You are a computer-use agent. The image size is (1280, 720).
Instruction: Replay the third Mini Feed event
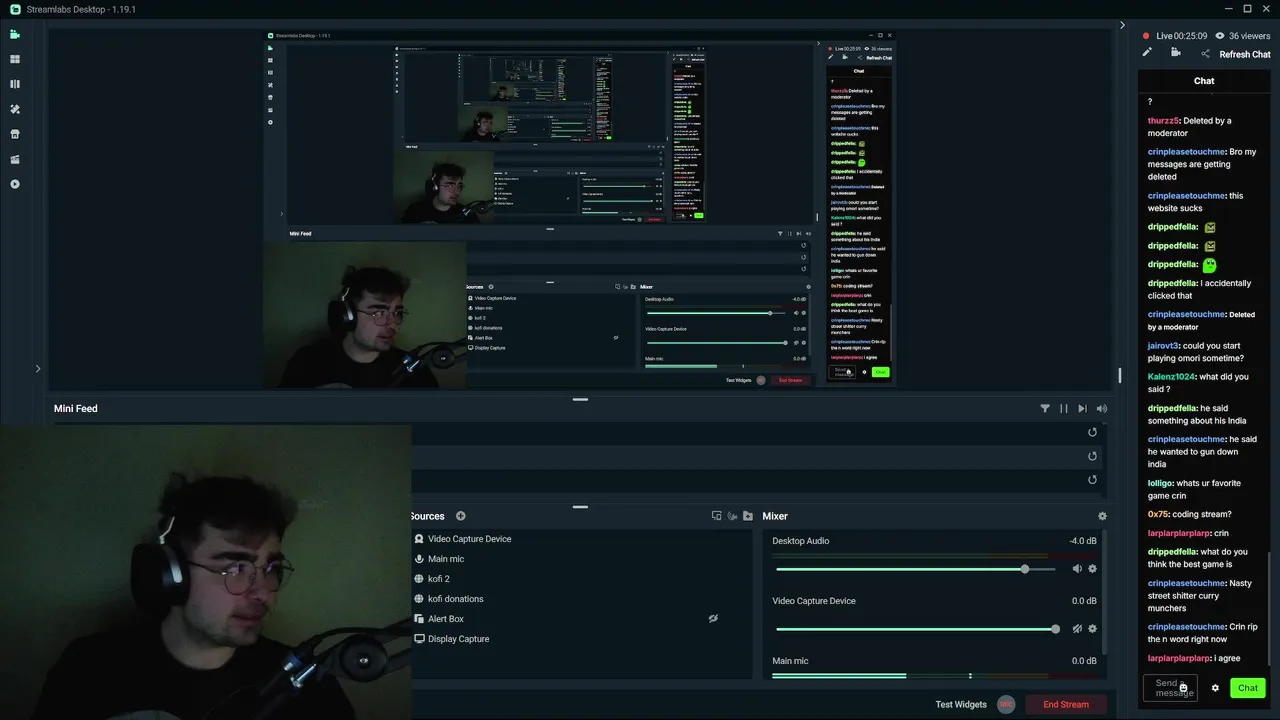1092,480
